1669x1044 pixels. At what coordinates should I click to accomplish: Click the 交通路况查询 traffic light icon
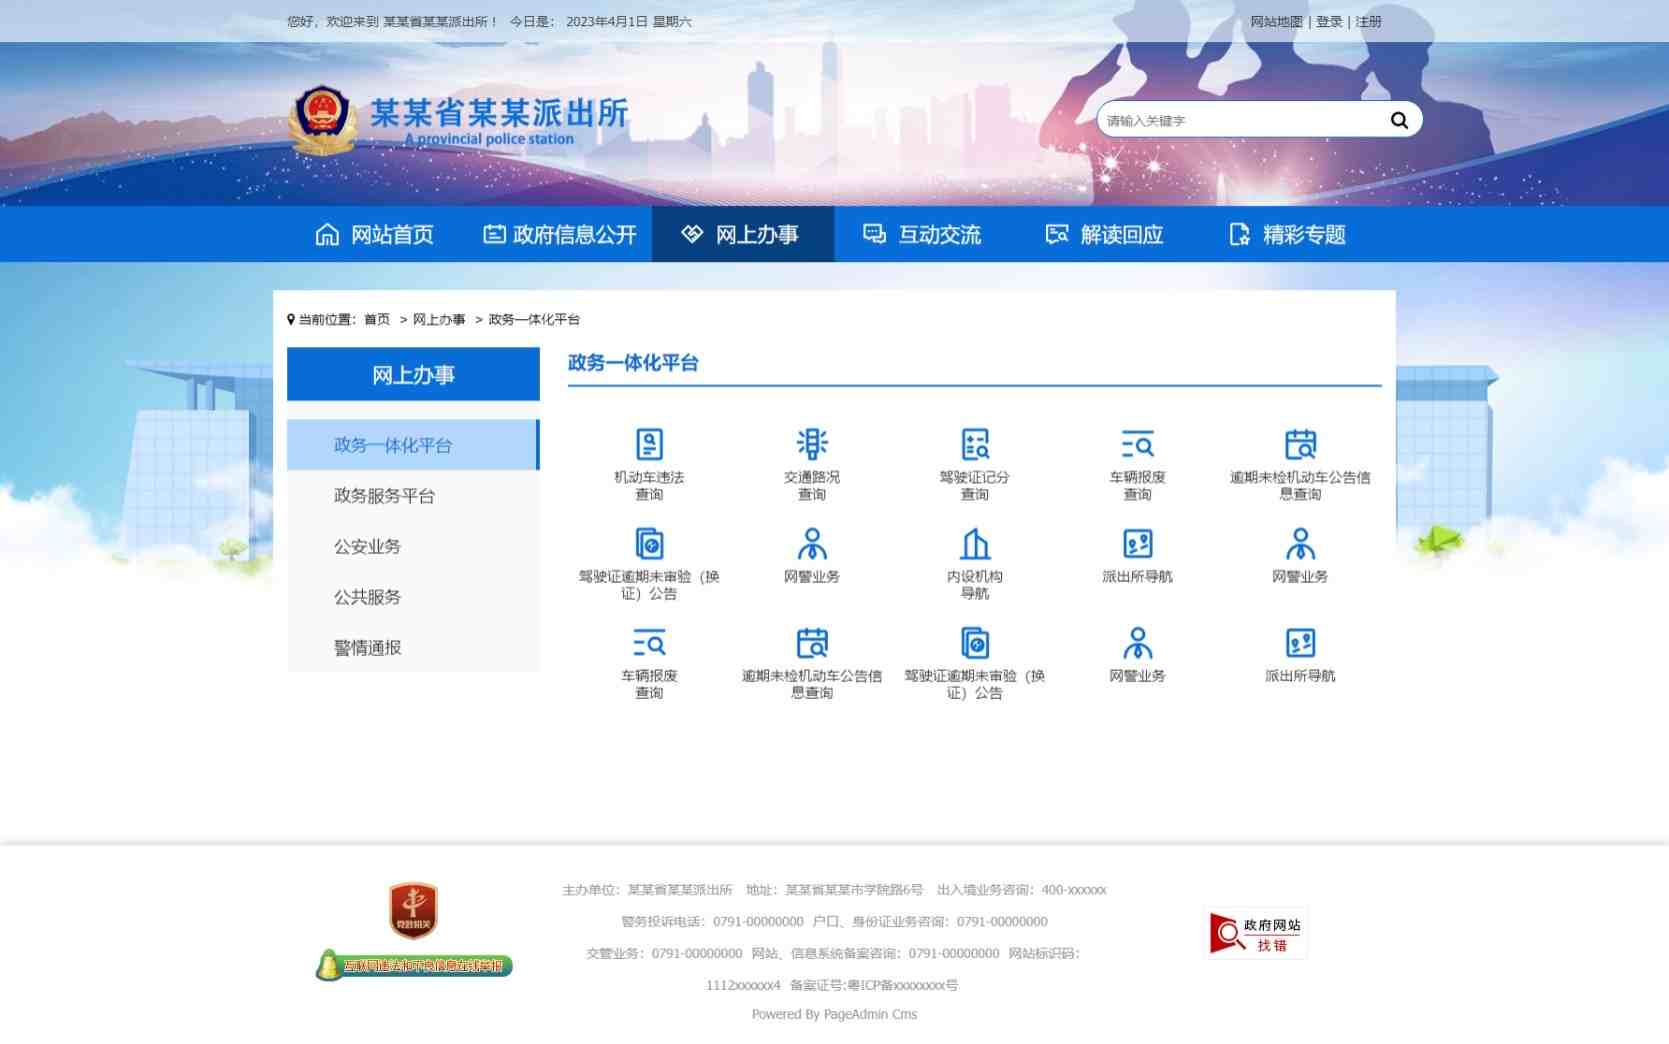[x=811, y=445]
